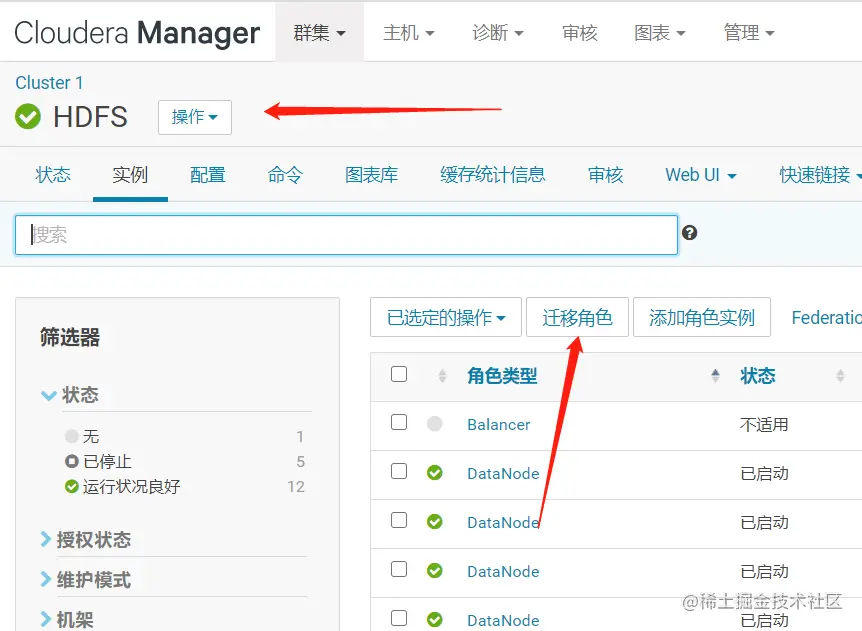
Task: Open the Cluster 1 breadcrumb link
Action: click(x=49, y=82)
